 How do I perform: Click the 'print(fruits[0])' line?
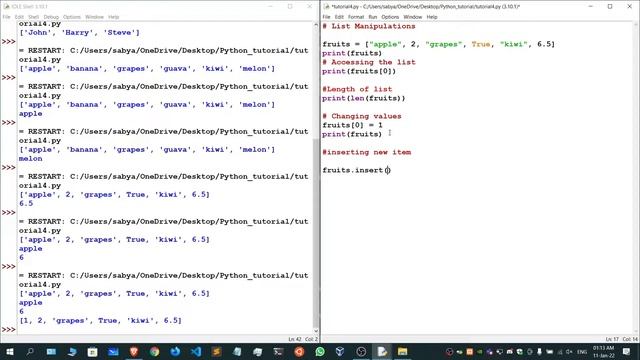[359, 71]
